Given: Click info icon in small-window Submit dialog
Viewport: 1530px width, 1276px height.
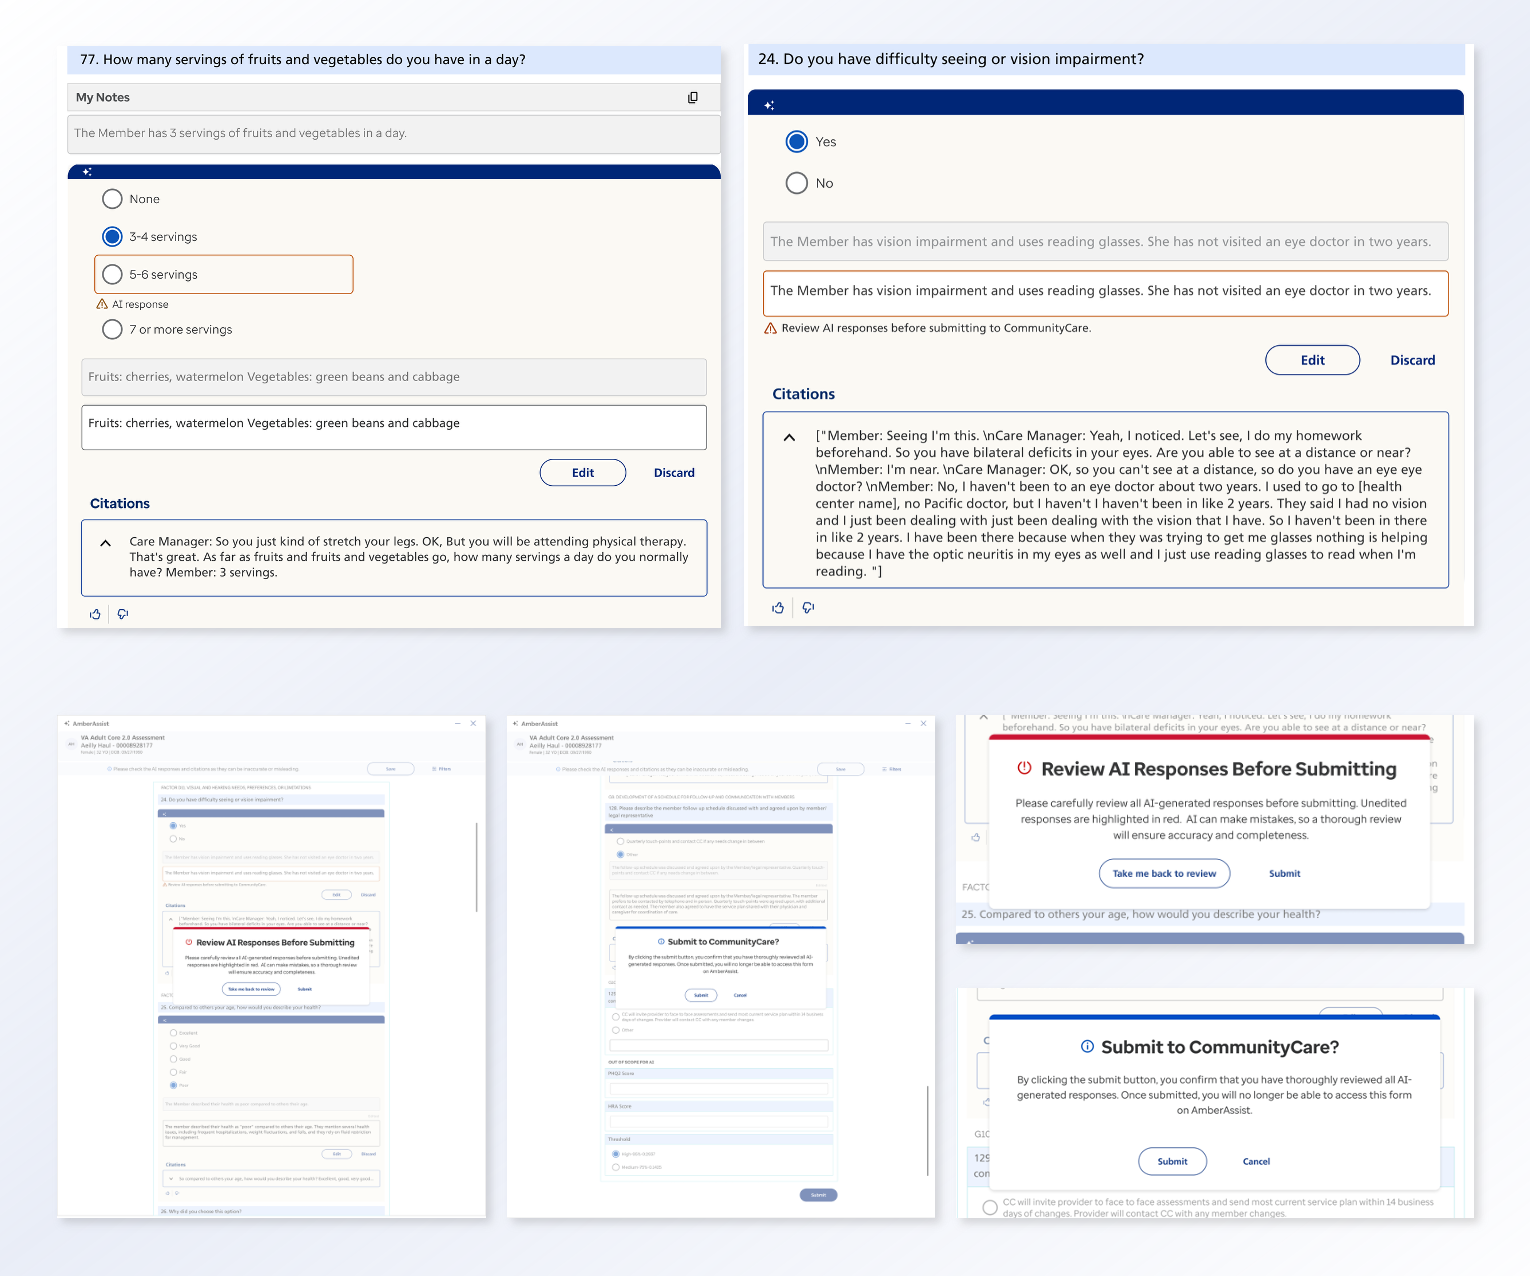Looking at the screenshot, I should coord(661,941).
